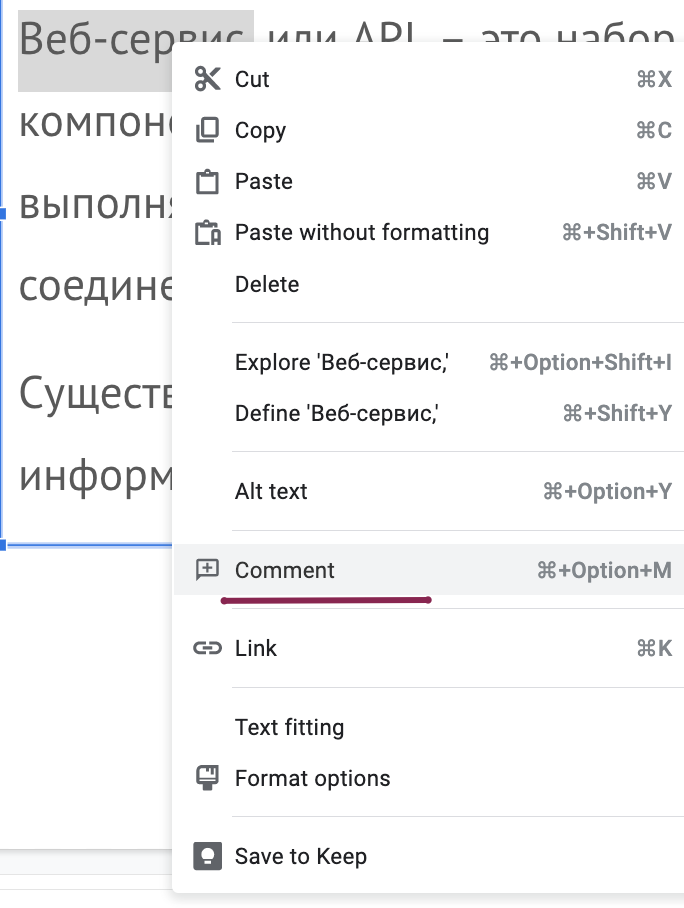Click the bottom-left corner handle of text box

tap(2, 545)
